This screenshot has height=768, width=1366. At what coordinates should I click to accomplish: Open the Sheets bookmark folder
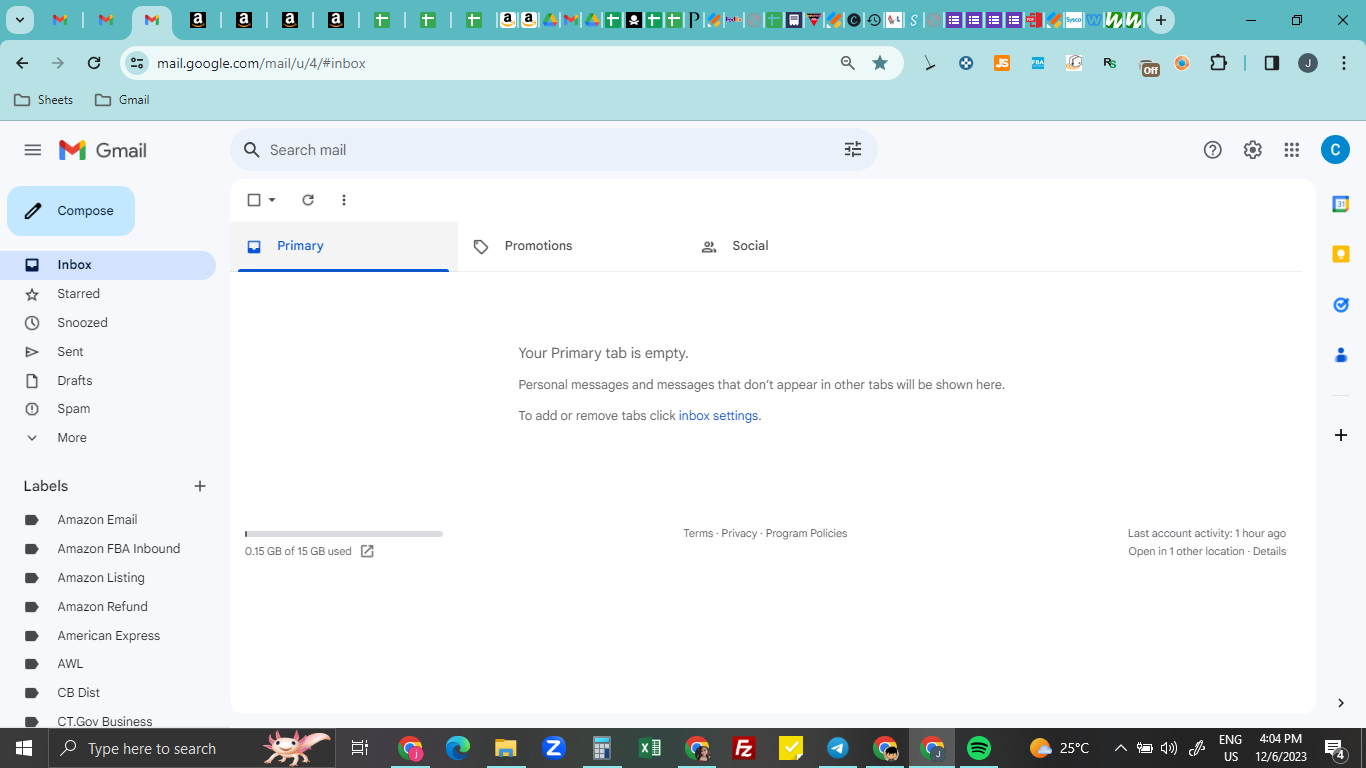click(x=44, y=100)
